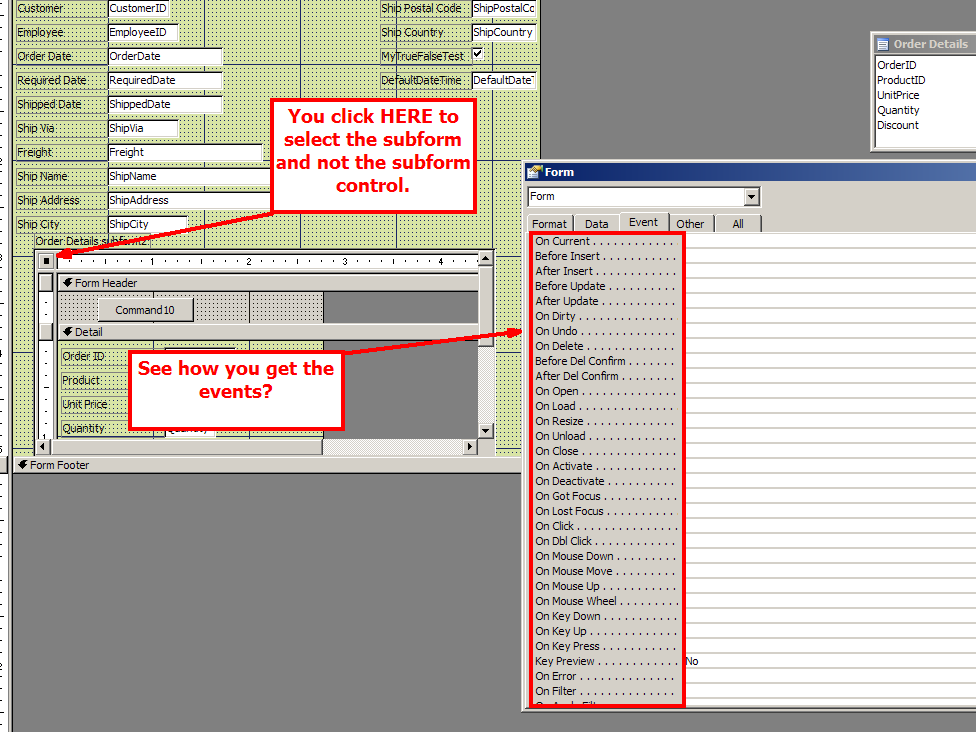Click the On Load event property
Image resolution: width=976 pixels, height=732 pixels.
coord(606,406)
